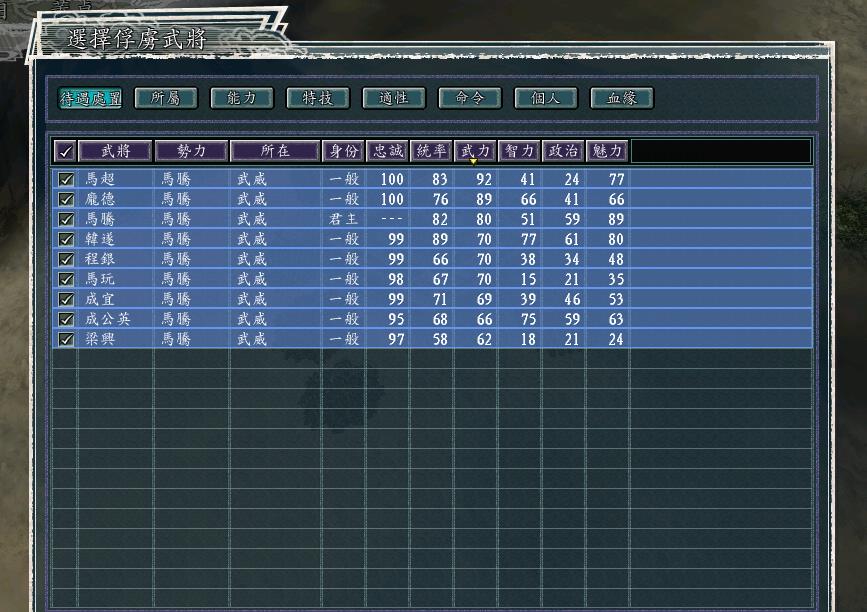The width and height of the screenshot is (867, 612).
Task: Click the 忠誠 value 95 for 成公英
Action: (396, 319)
